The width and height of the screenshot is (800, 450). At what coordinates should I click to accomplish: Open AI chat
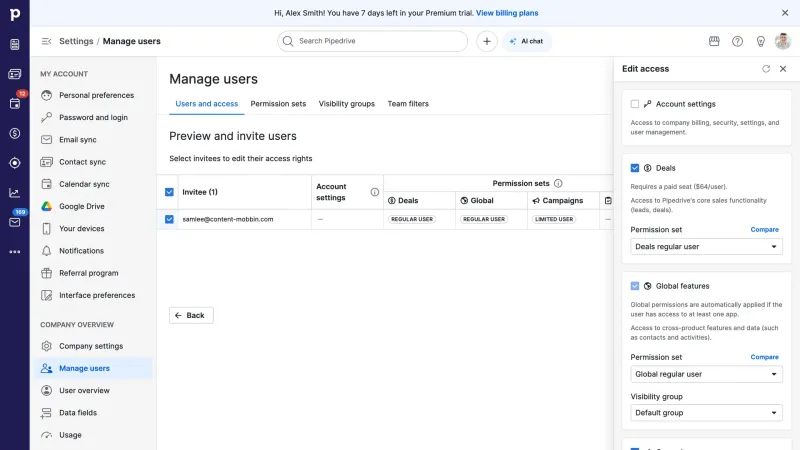click(527, 41)
